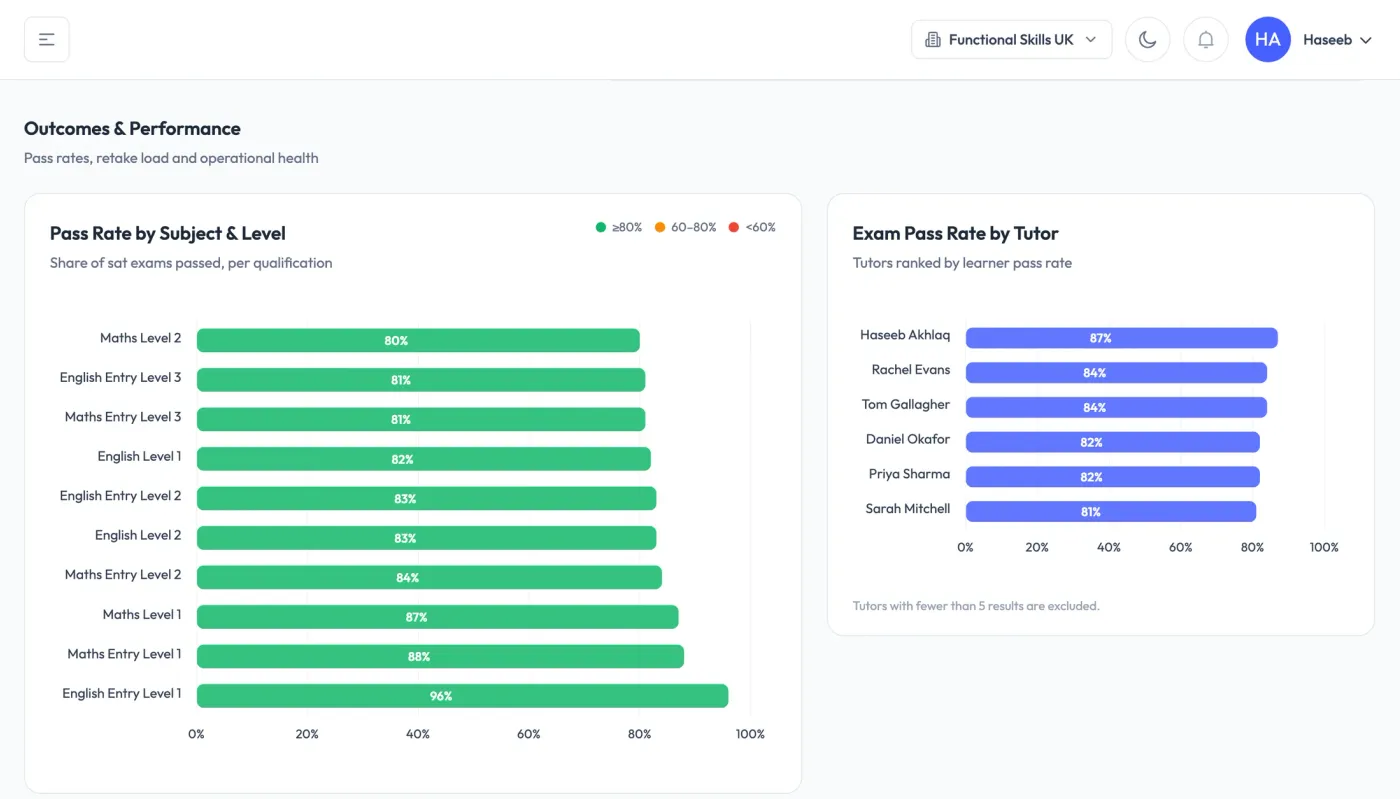Select the English Entry Level 2 bar
The width and height of the screenshot is (1400, 799).
tap(426, 498)
